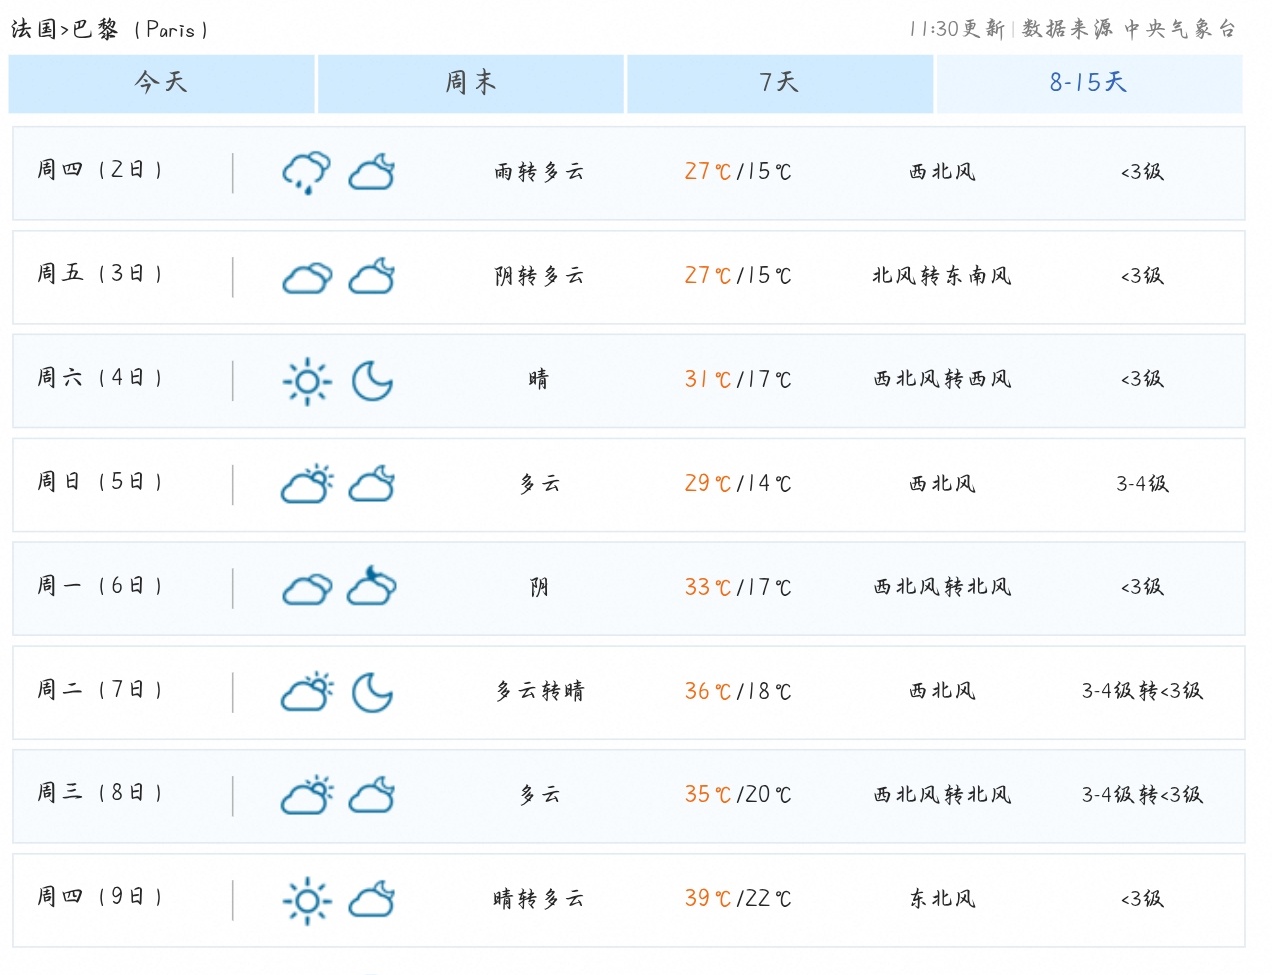Select the 周一 (6日) date label
The image size is (1272, 975).
pyautogui.click(x=100, y=586)
